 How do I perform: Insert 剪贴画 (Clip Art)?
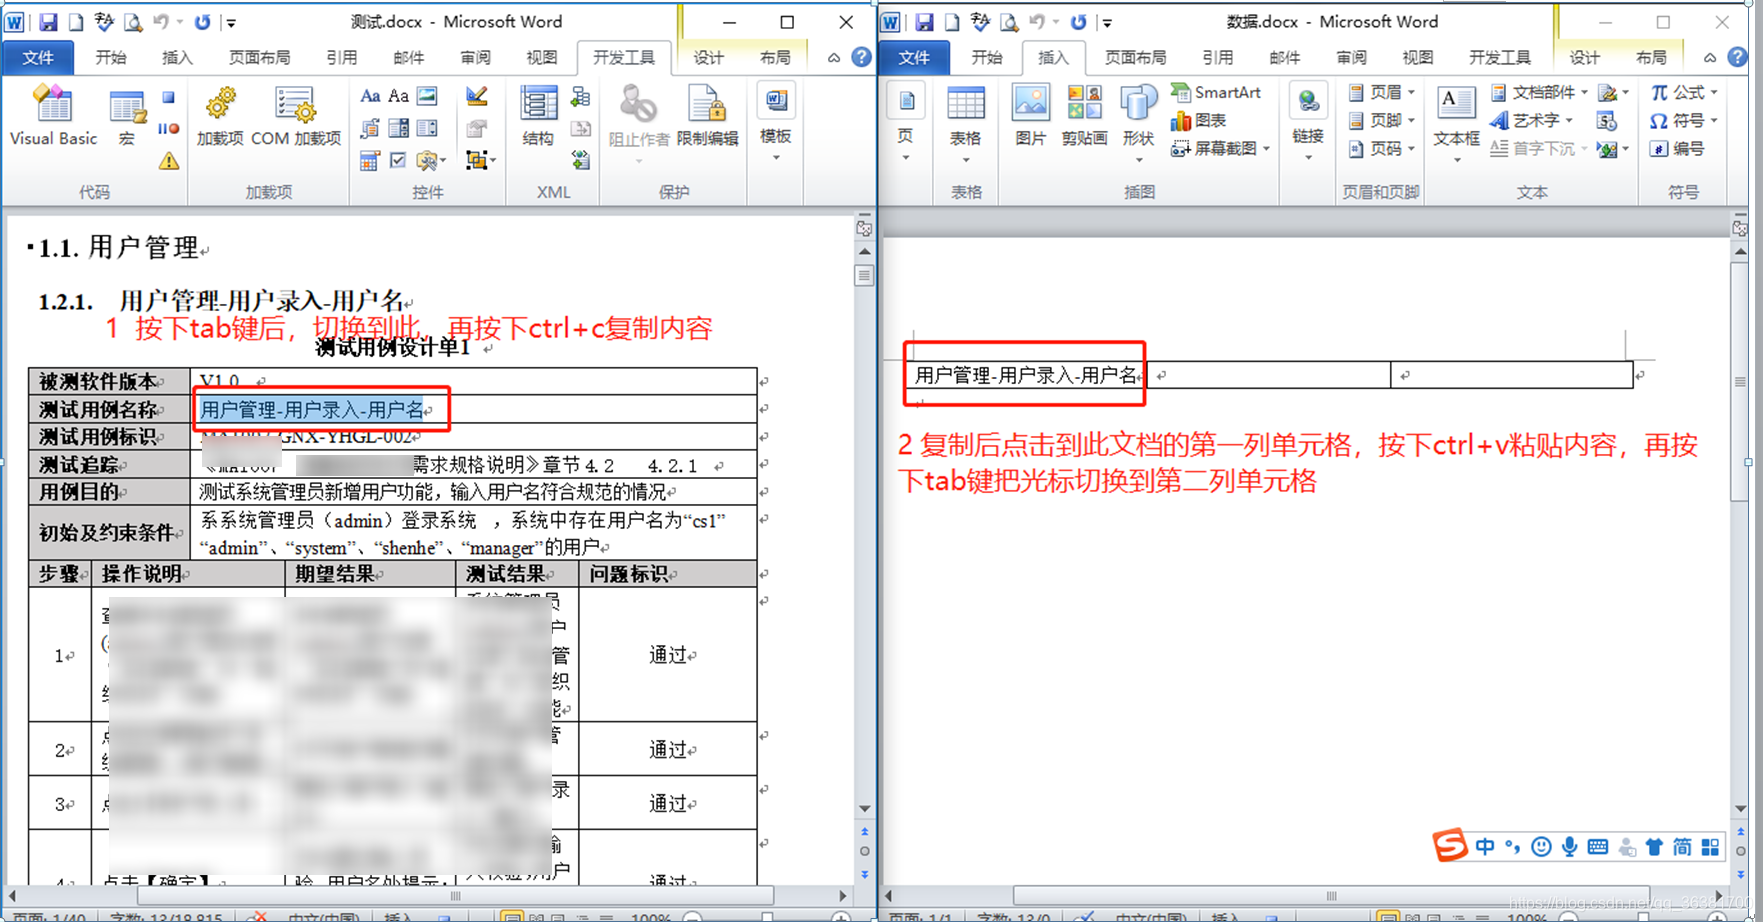pyautogui.click(x=1084, y=117)
